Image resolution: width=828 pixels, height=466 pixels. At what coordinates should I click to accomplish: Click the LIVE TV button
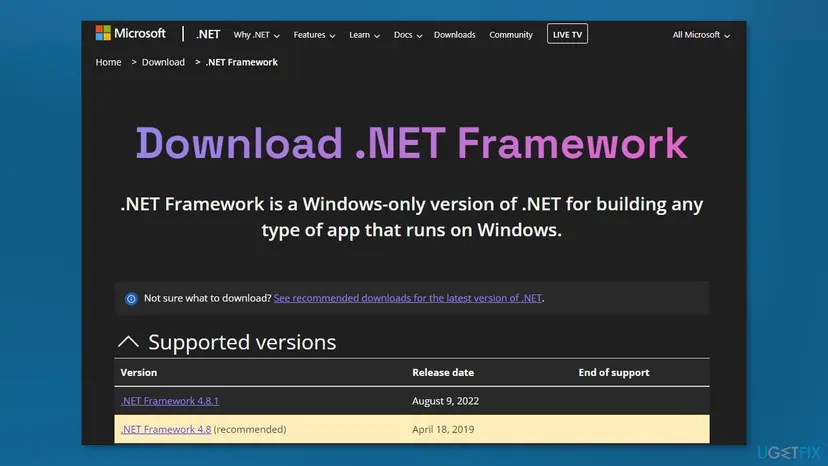click(x=567, y=34)
